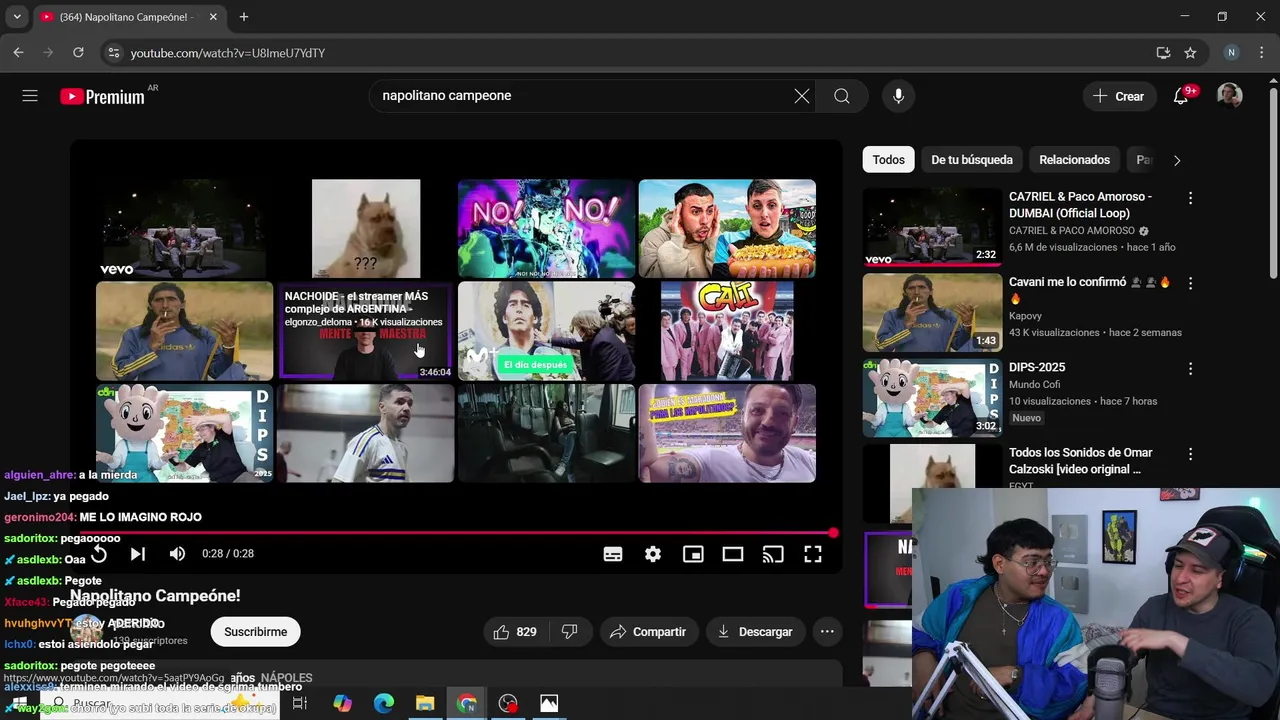This screenshot has height=720, width=1280.
Task: Play the NO! NO! endscreen thumbnail
Action: pyautogui.click(x=546, y=228)
